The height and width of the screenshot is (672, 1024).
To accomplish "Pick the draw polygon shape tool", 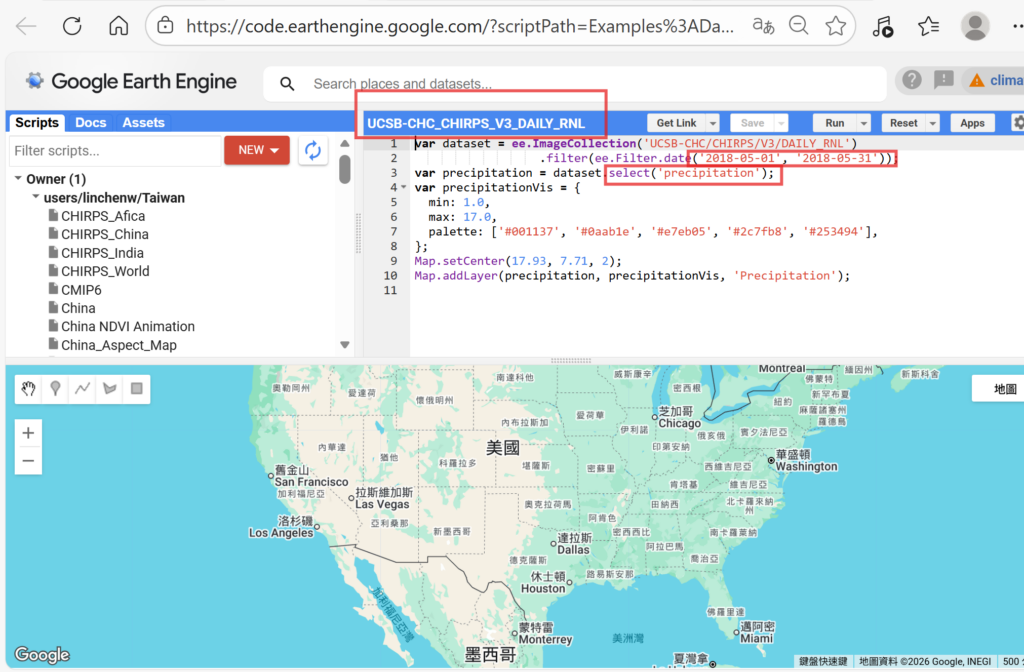I will click(110, 389).
